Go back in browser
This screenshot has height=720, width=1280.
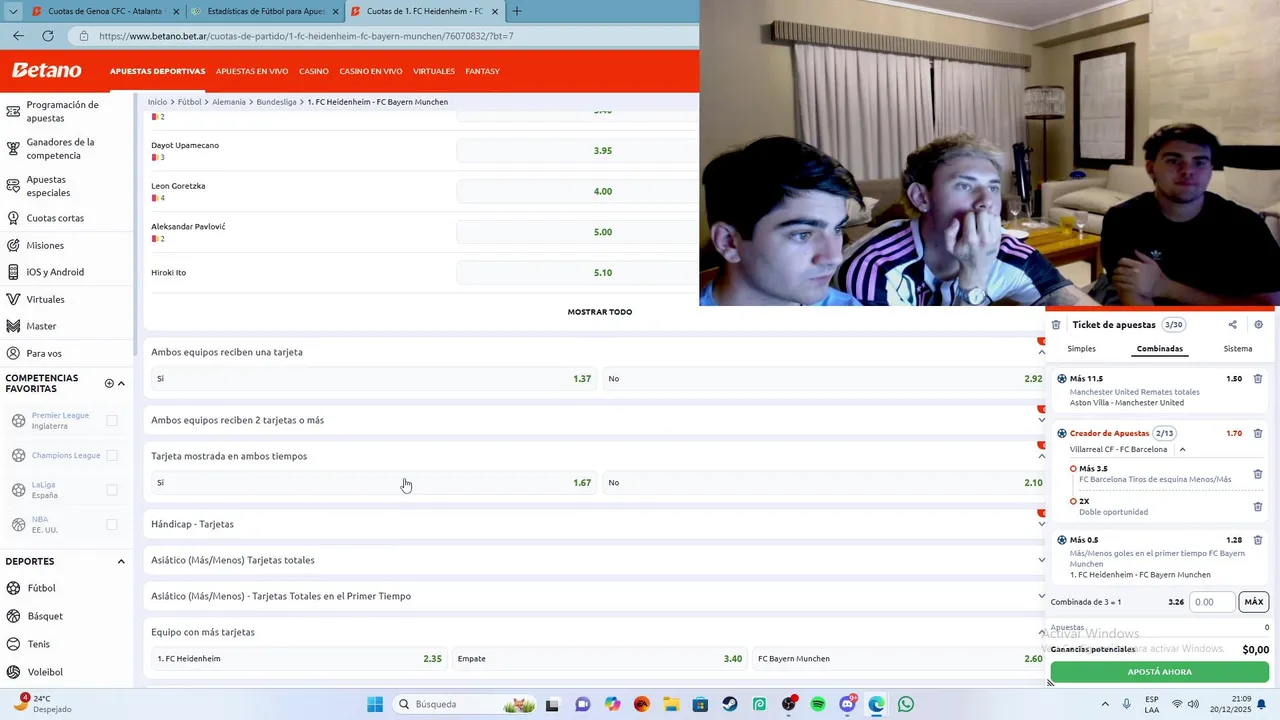point(18,36)
